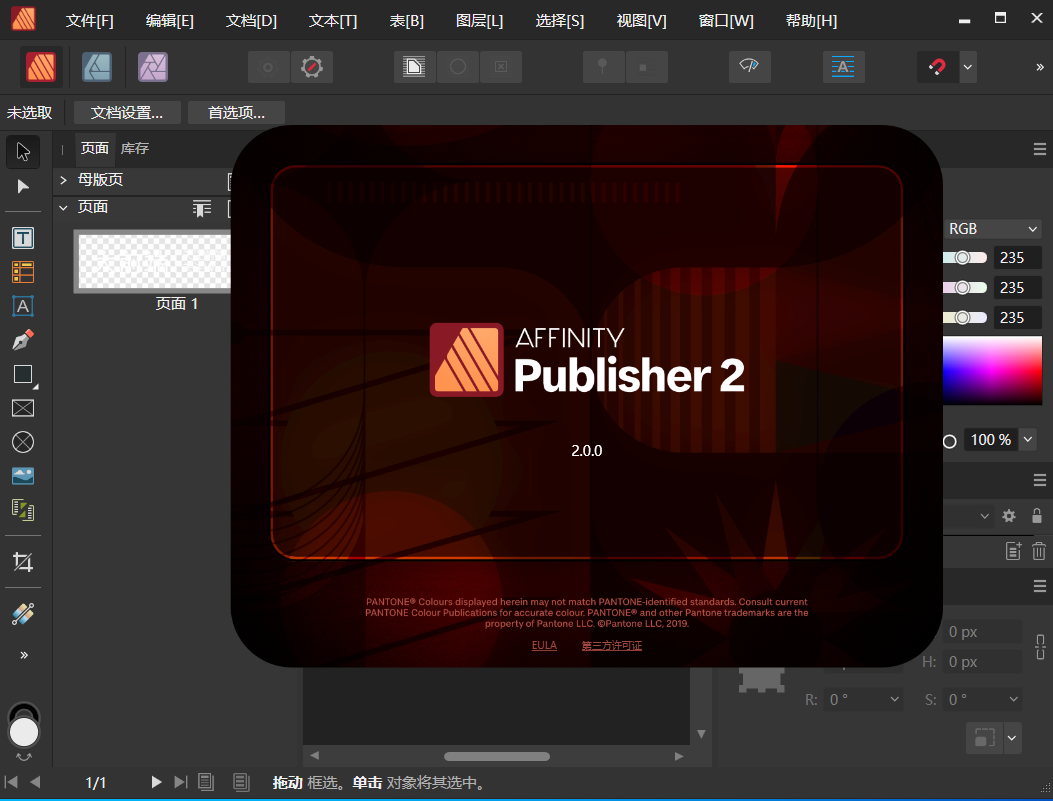Click the white fill colour circle
This screenshot has height=801, width=1053.
tap(24, 733)
